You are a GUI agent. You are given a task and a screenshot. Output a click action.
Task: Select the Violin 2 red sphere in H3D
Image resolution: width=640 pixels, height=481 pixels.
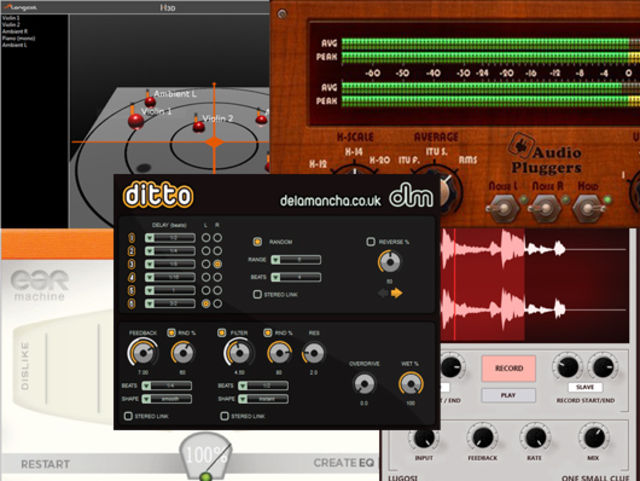(199, 126)
